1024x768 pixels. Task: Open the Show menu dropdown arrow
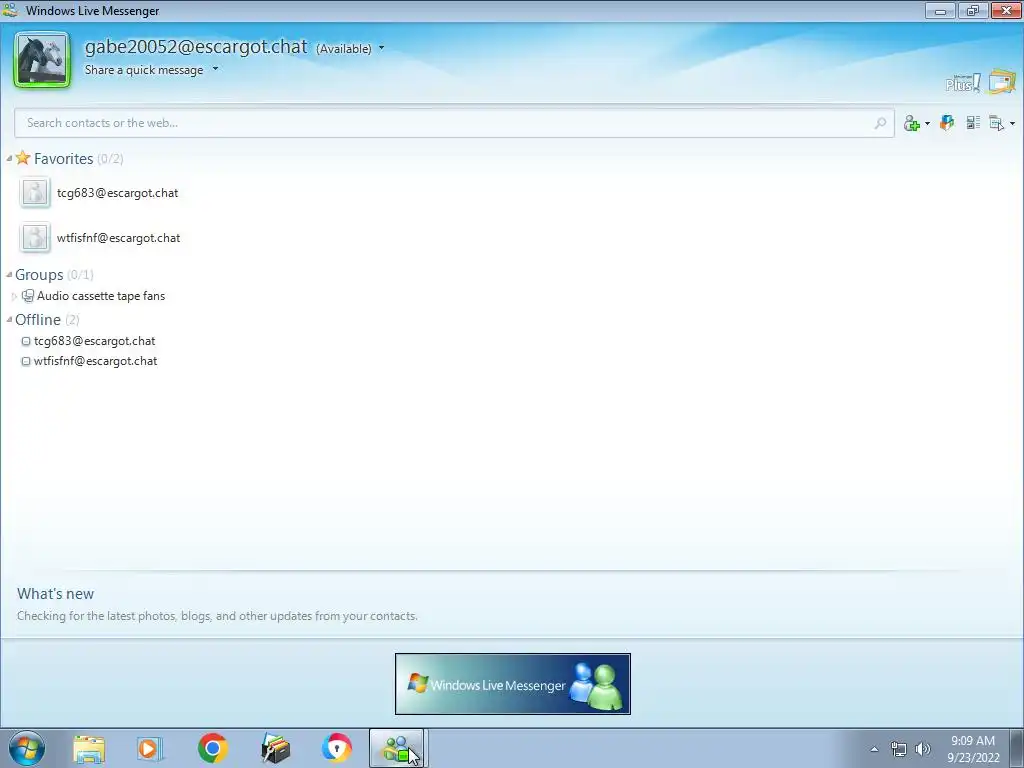pyautogui.click(x=1012, y=123)
